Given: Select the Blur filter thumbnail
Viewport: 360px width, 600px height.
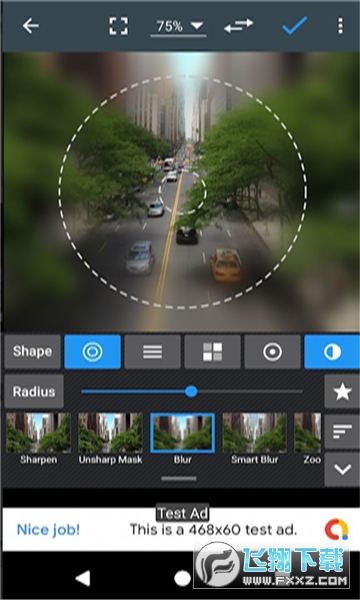Looking at the screenshot, I should click(182, 439).
